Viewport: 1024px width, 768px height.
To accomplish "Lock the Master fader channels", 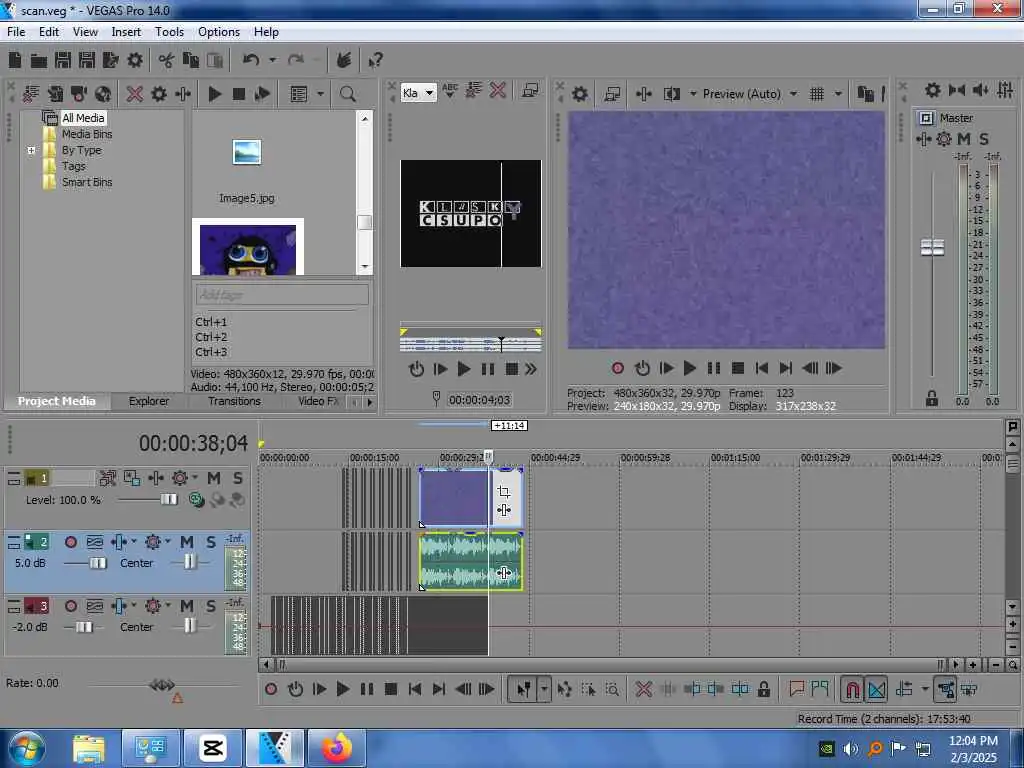I will [x=931, y=398].
